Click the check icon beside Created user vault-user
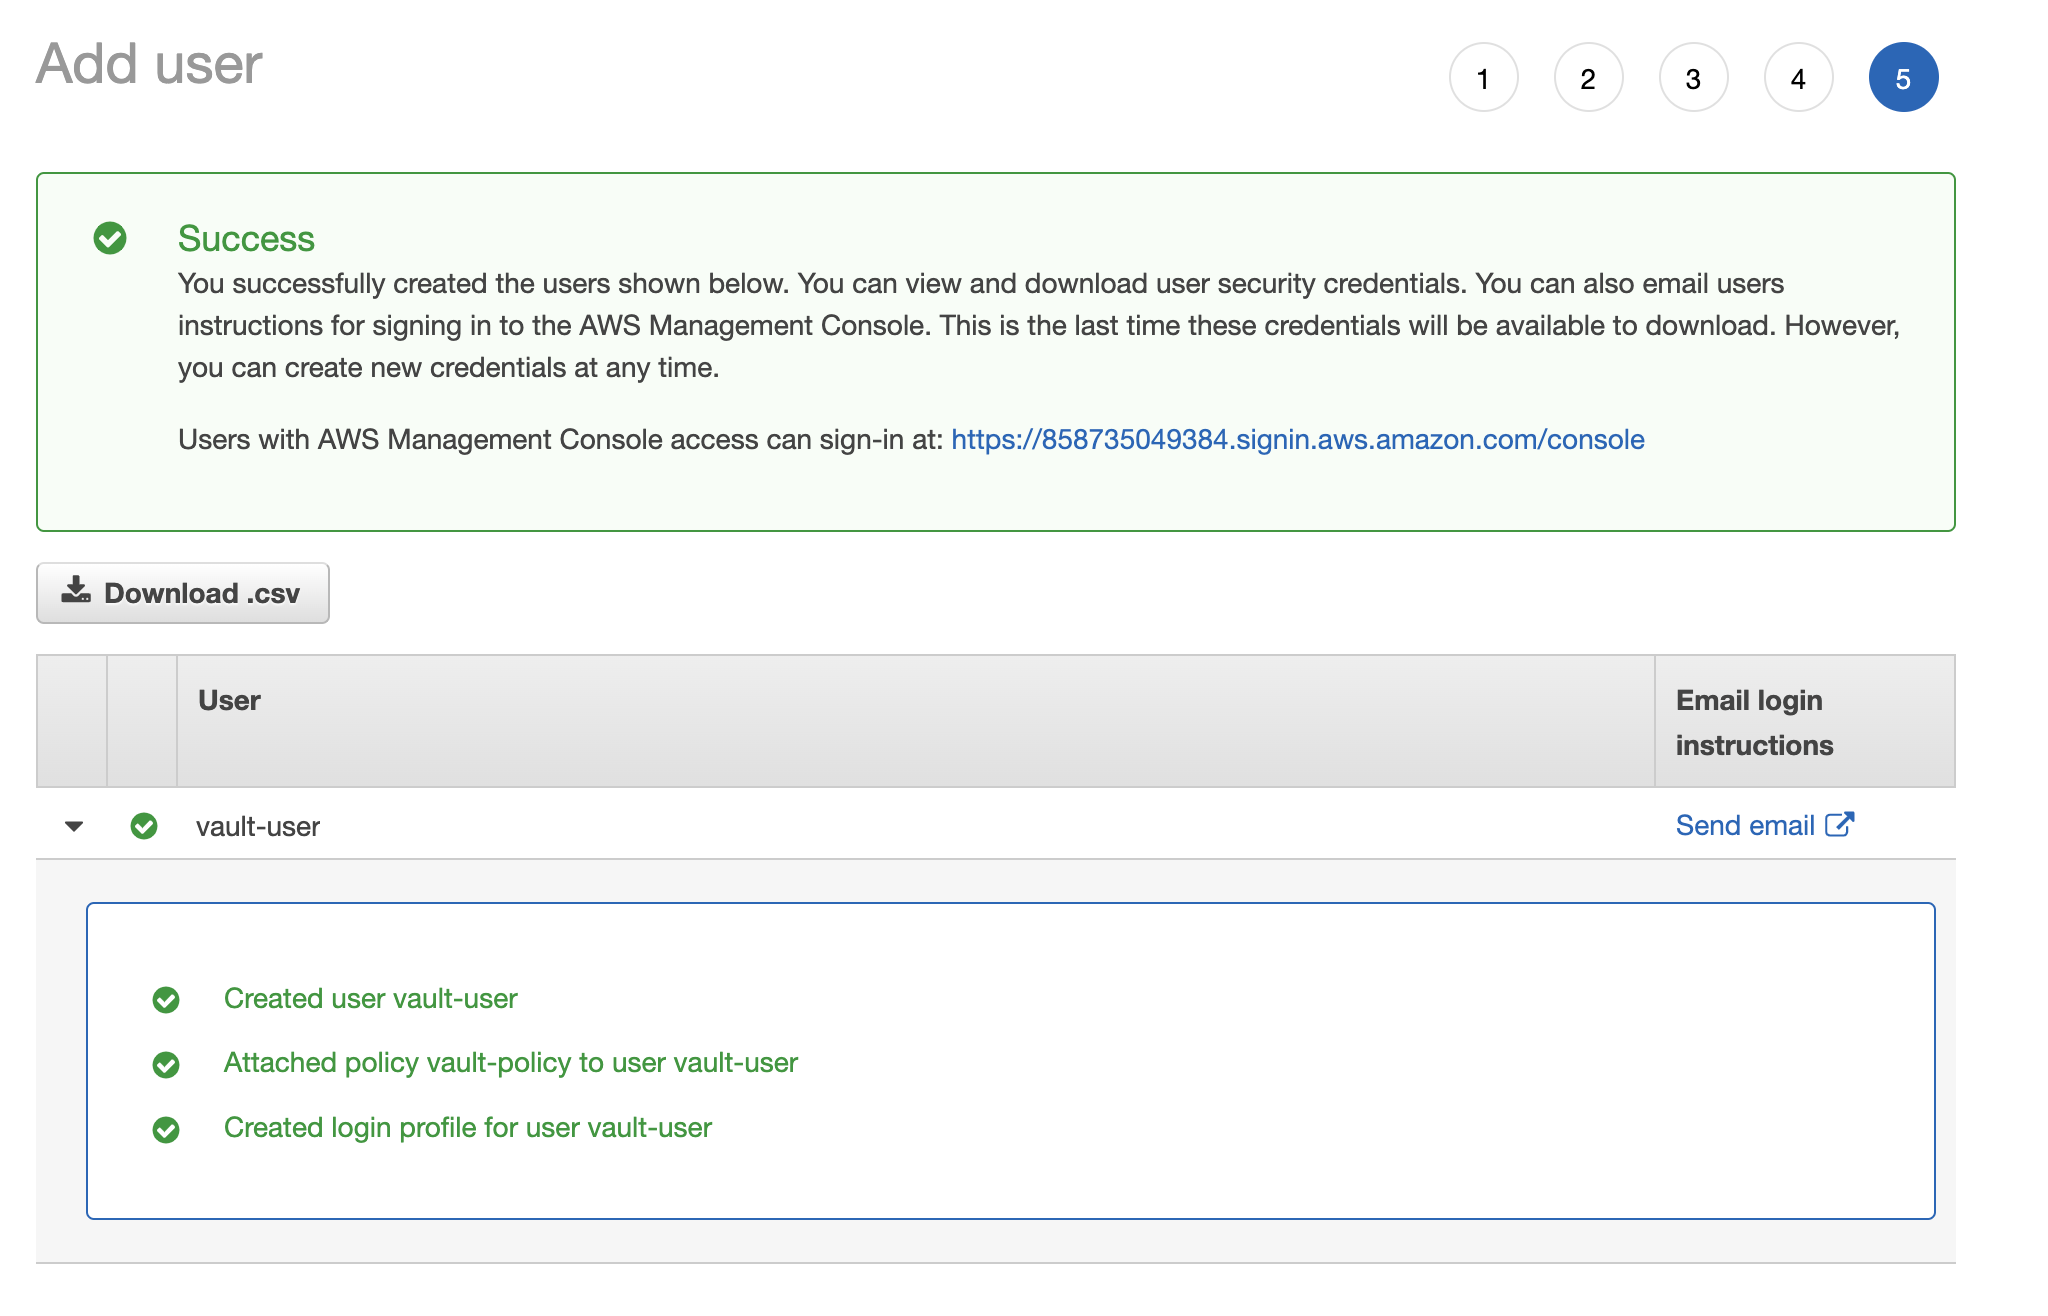The image size is (2048, 1316). 166,1000
